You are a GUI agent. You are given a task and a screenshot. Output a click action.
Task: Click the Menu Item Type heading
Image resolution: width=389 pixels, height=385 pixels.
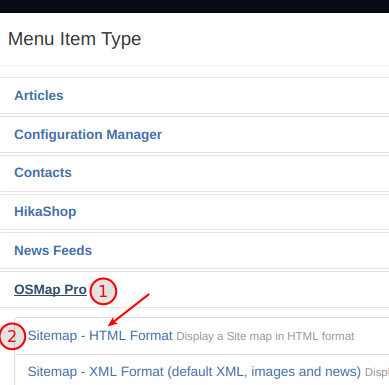coord(75,39)
